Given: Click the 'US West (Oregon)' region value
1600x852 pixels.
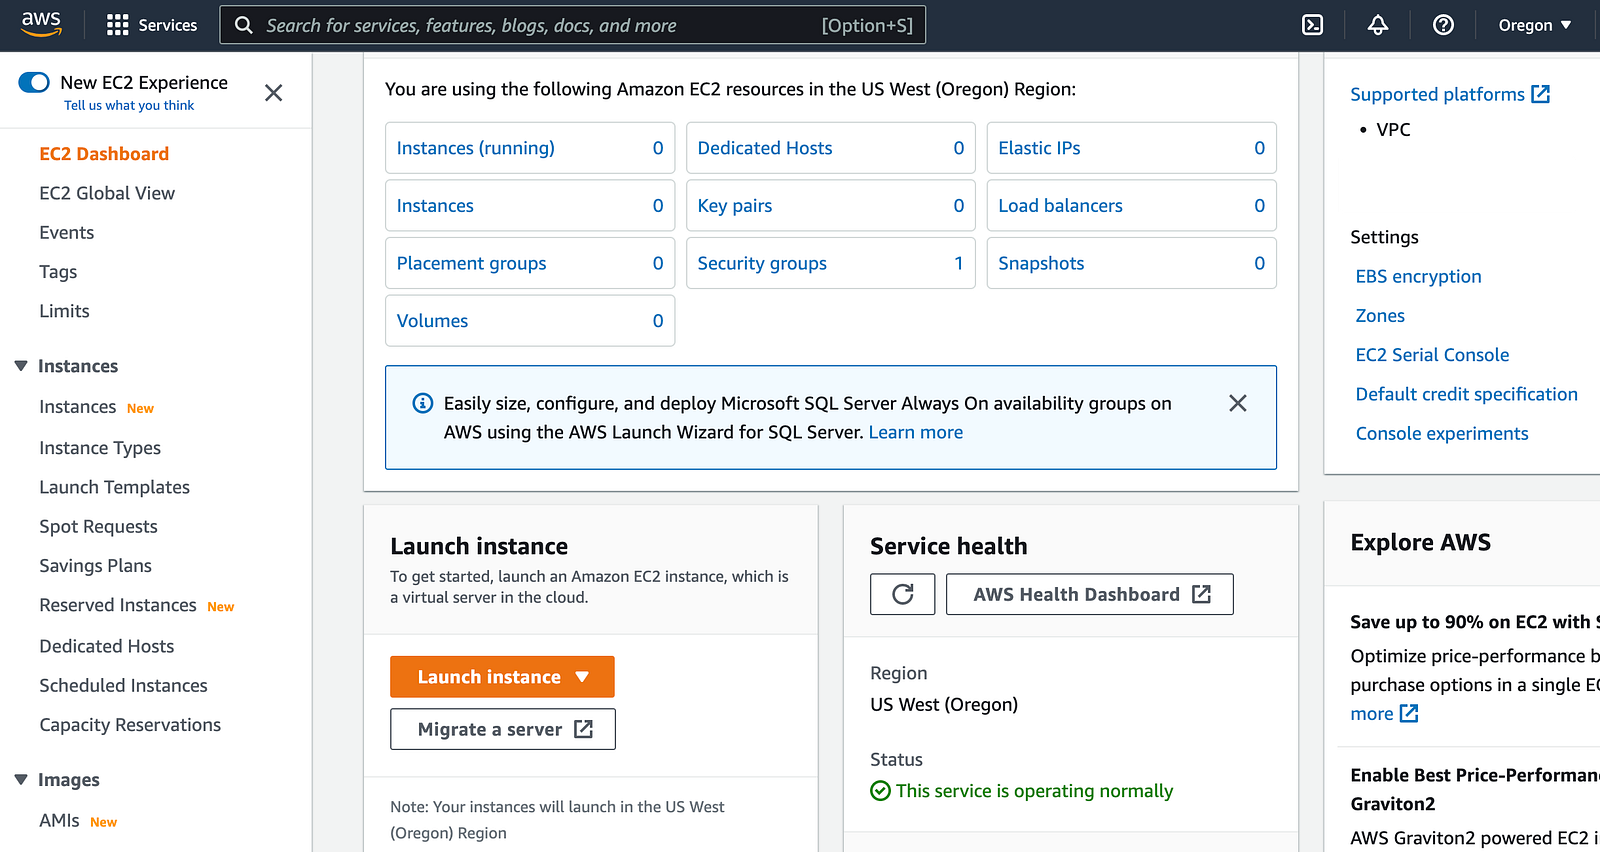Looking at the screenshot, I should 944,704.
